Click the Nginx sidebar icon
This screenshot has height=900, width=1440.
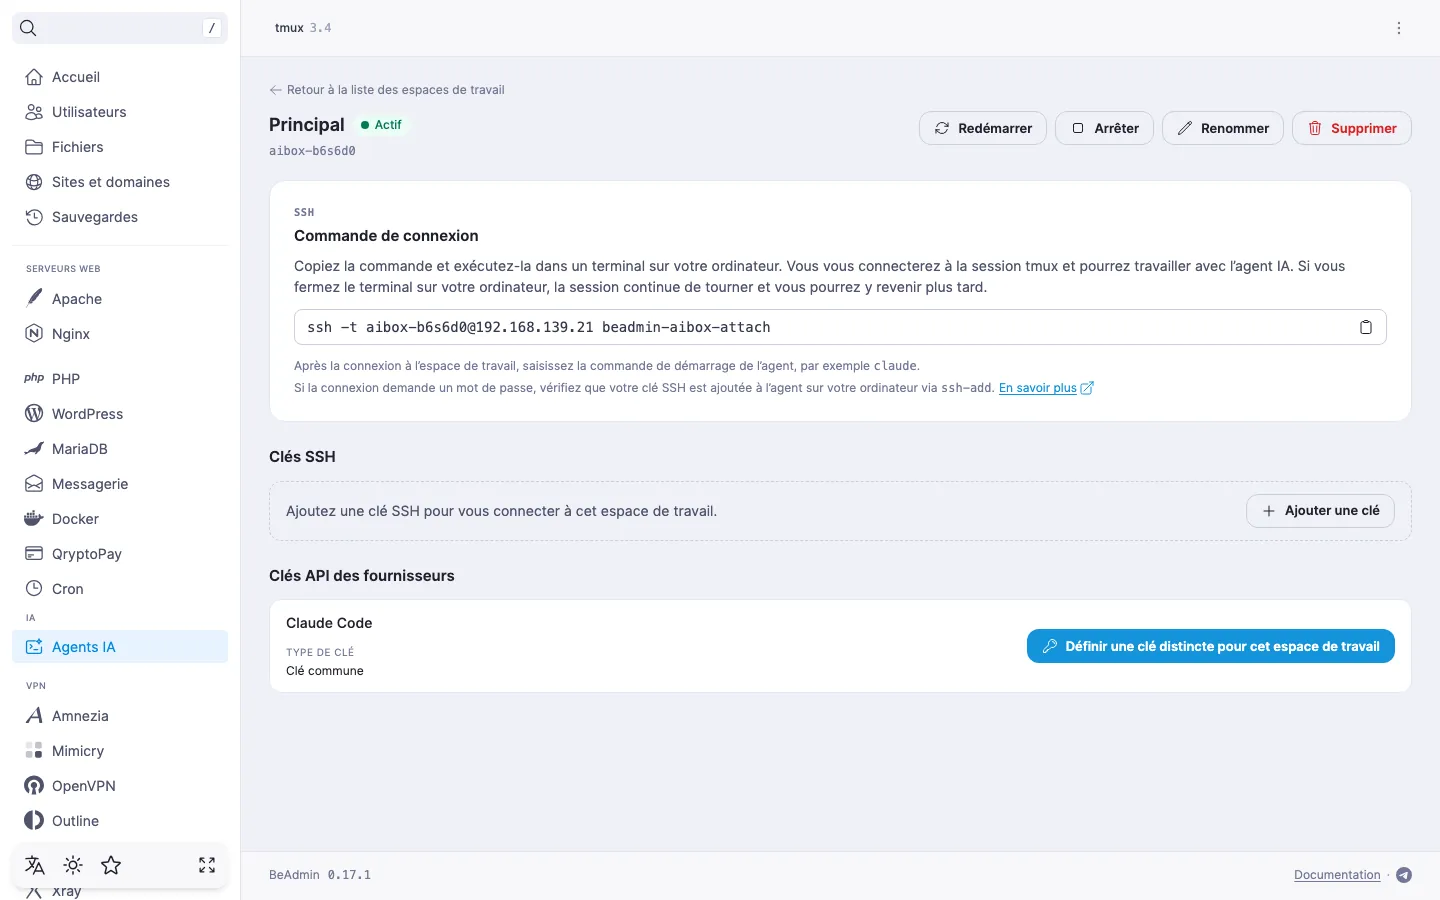[x=34, y=334]
